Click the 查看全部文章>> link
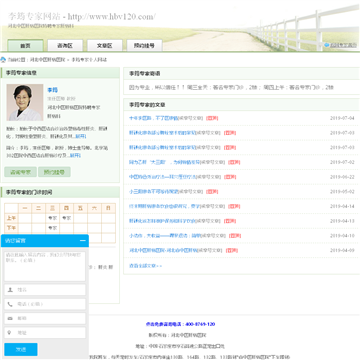This screenshot has height=360, width=360. [145, 266]
